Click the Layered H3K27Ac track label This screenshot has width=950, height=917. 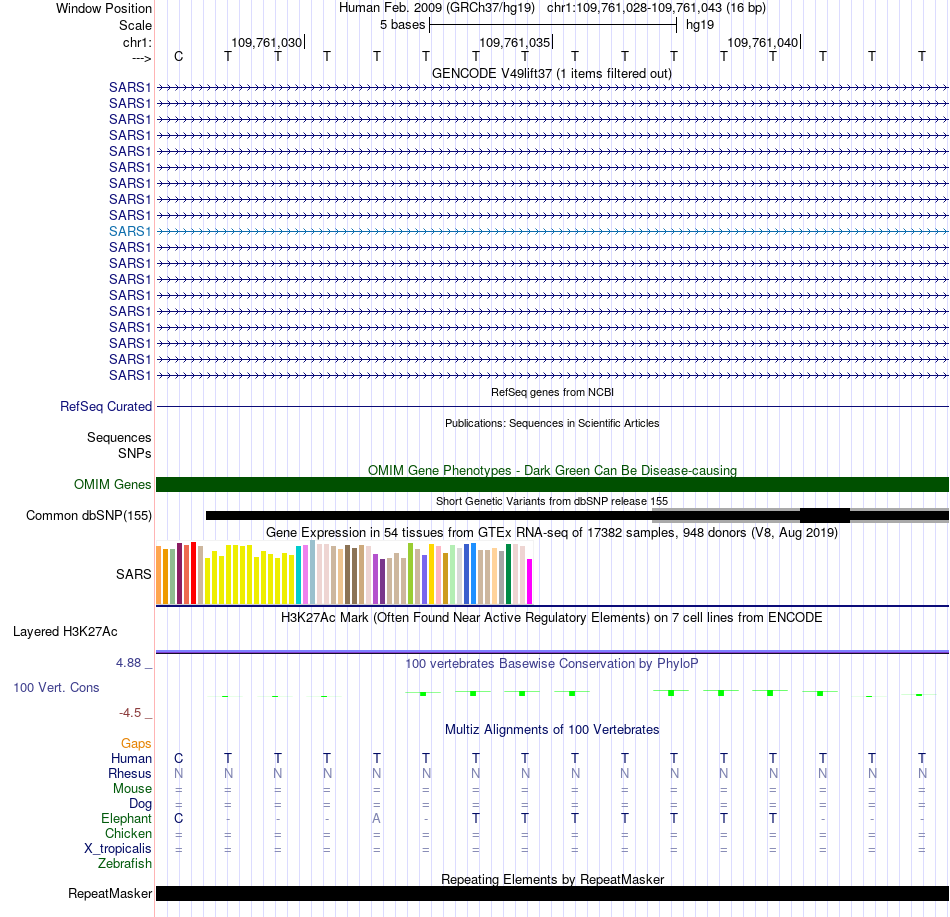point(65,632)
